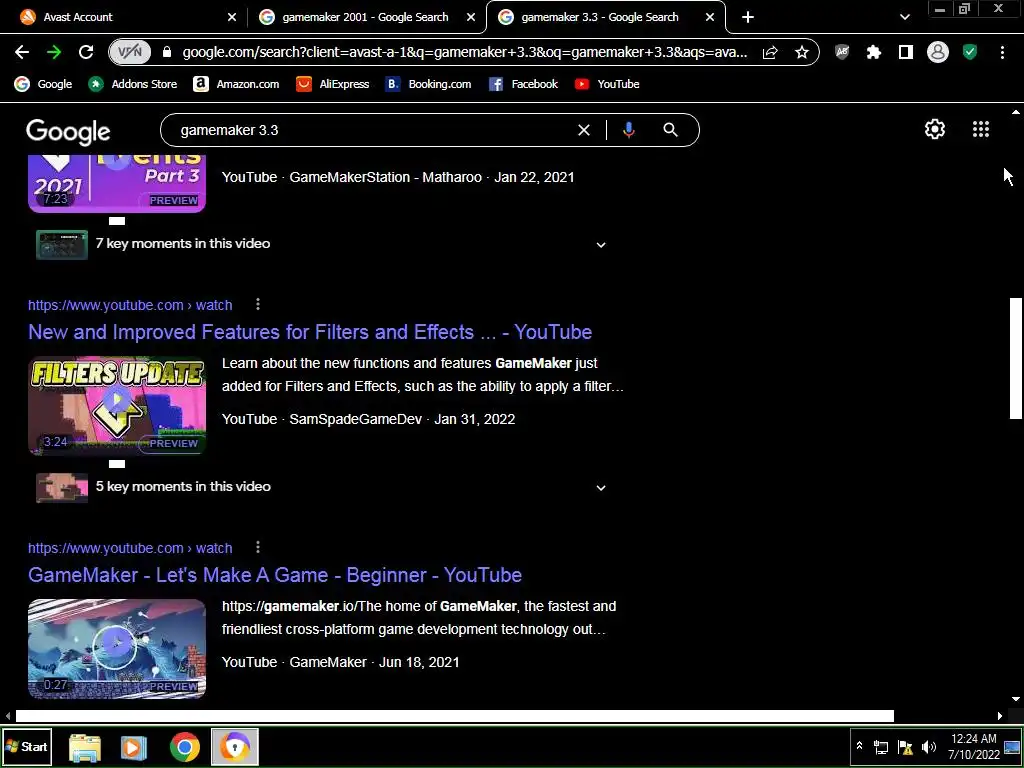Open the extensions puzzle piece menu

tap(874, 52)
